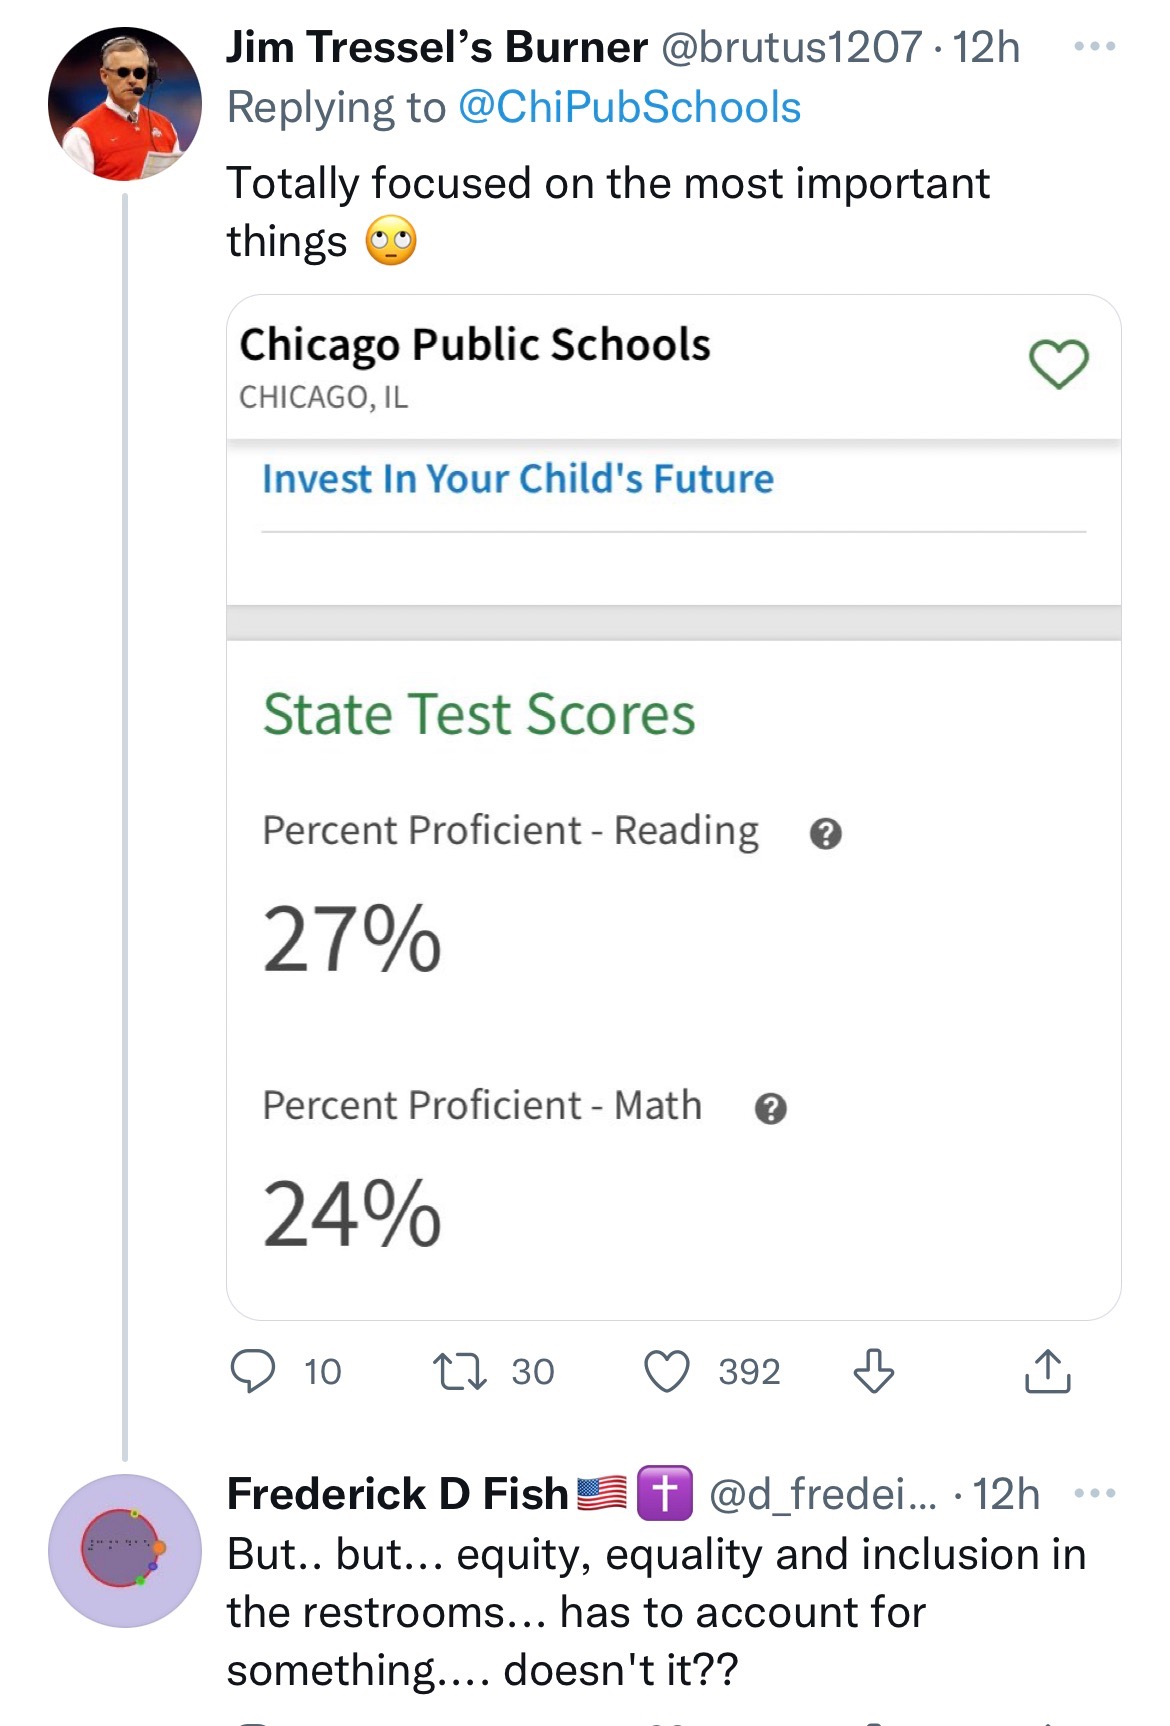Open reply on Jim Tressel's Burner tweet
This screenshot has width=1170, height=1726.
(x=253, y=1371)
